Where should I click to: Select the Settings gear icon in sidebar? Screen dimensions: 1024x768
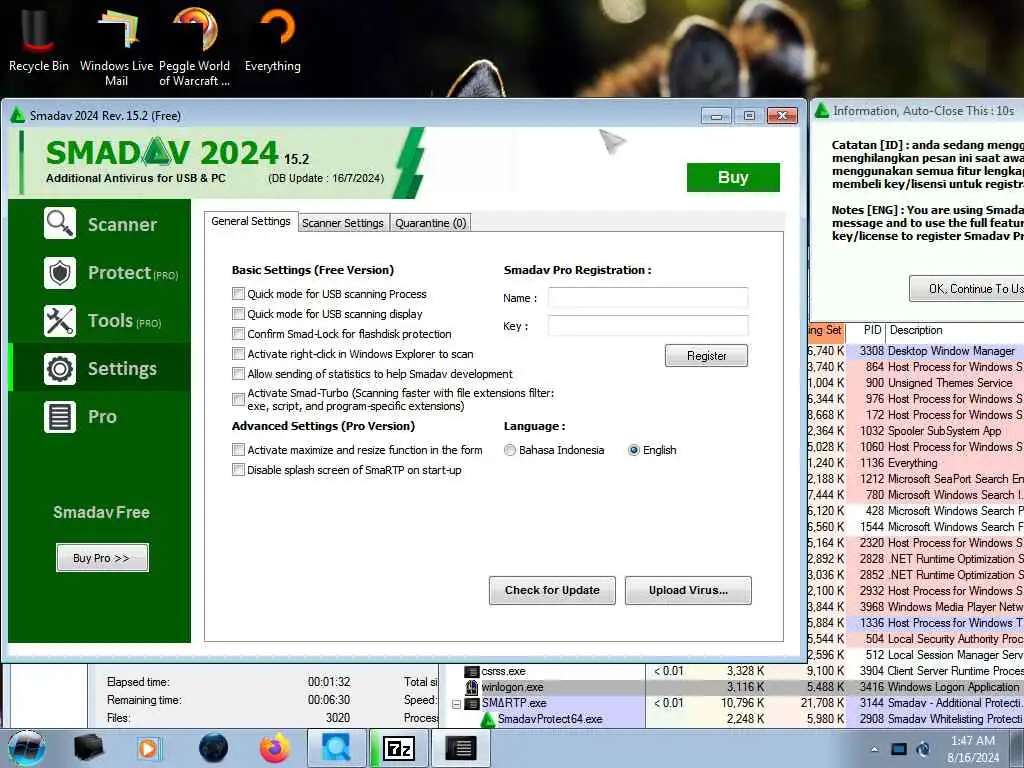[x=60, y=369]
